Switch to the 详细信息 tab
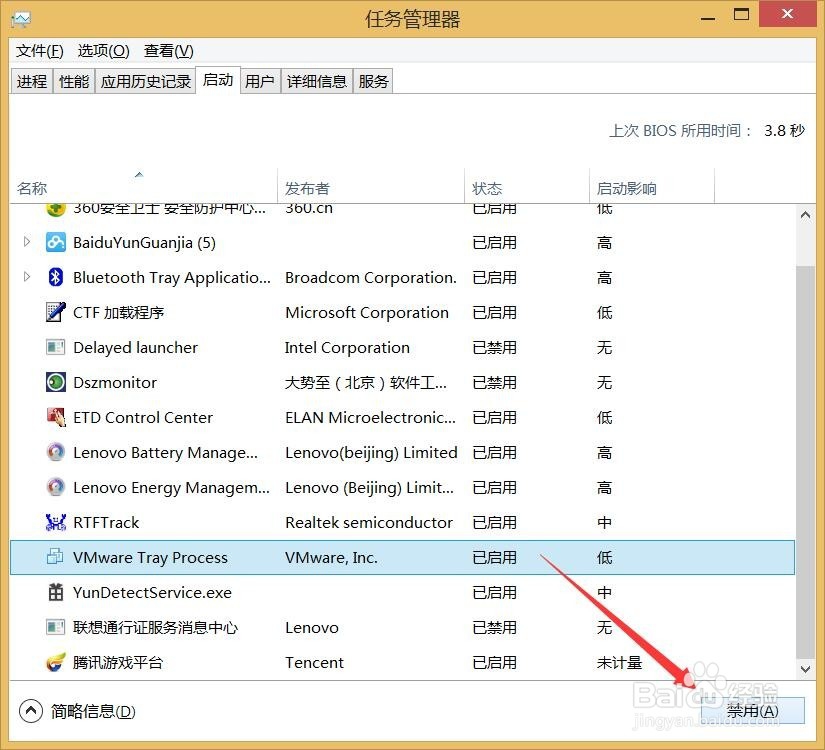Viewport: 825px width, 750px height. (x=317, y=81)
